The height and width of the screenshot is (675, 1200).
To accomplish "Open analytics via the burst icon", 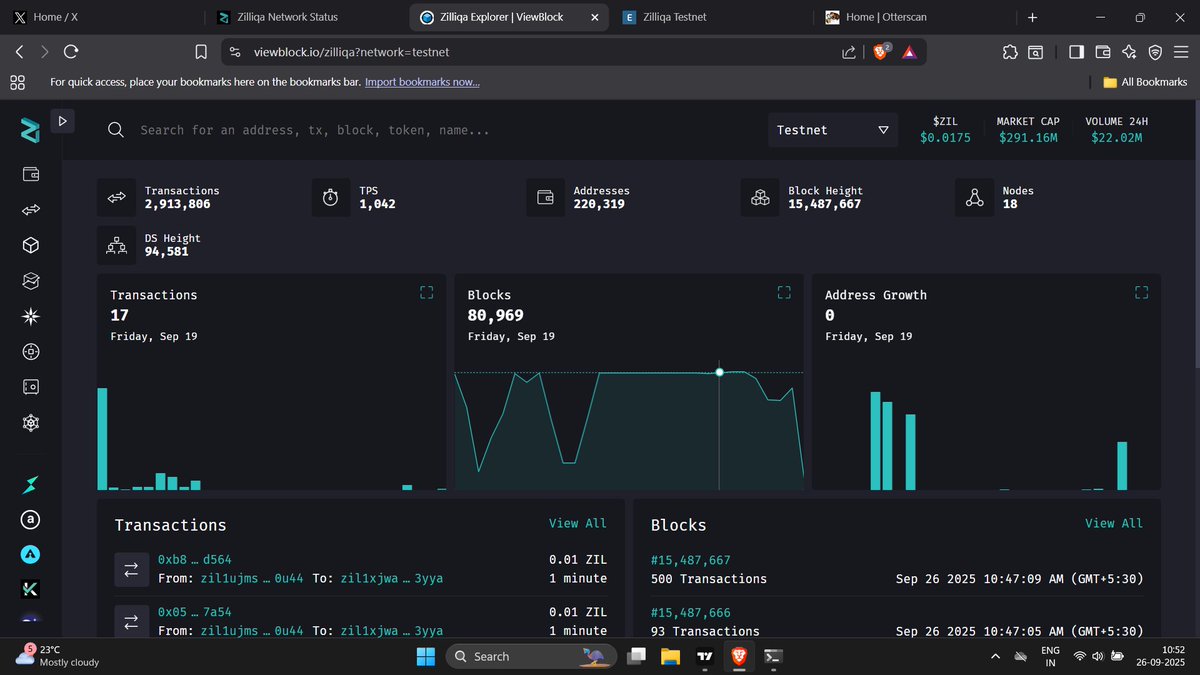I will pos(30,316).
